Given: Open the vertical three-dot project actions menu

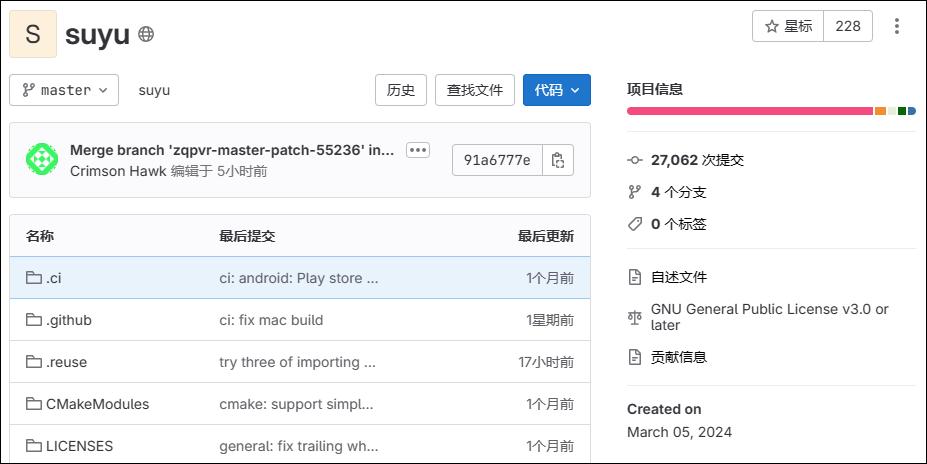Looking at the screenshot, I should (896, 26).
